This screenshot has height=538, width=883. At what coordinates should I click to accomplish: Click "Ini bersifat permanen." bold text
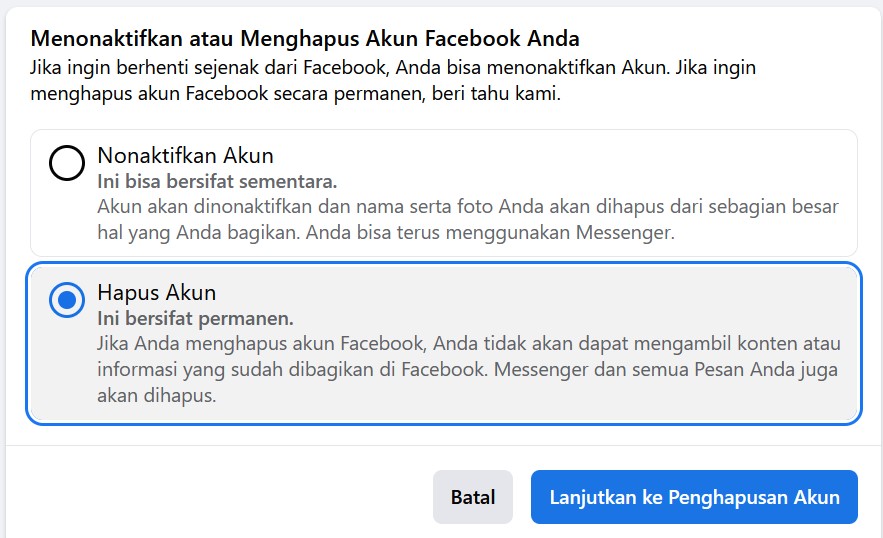pyautogui.click(x=195, y=319)
